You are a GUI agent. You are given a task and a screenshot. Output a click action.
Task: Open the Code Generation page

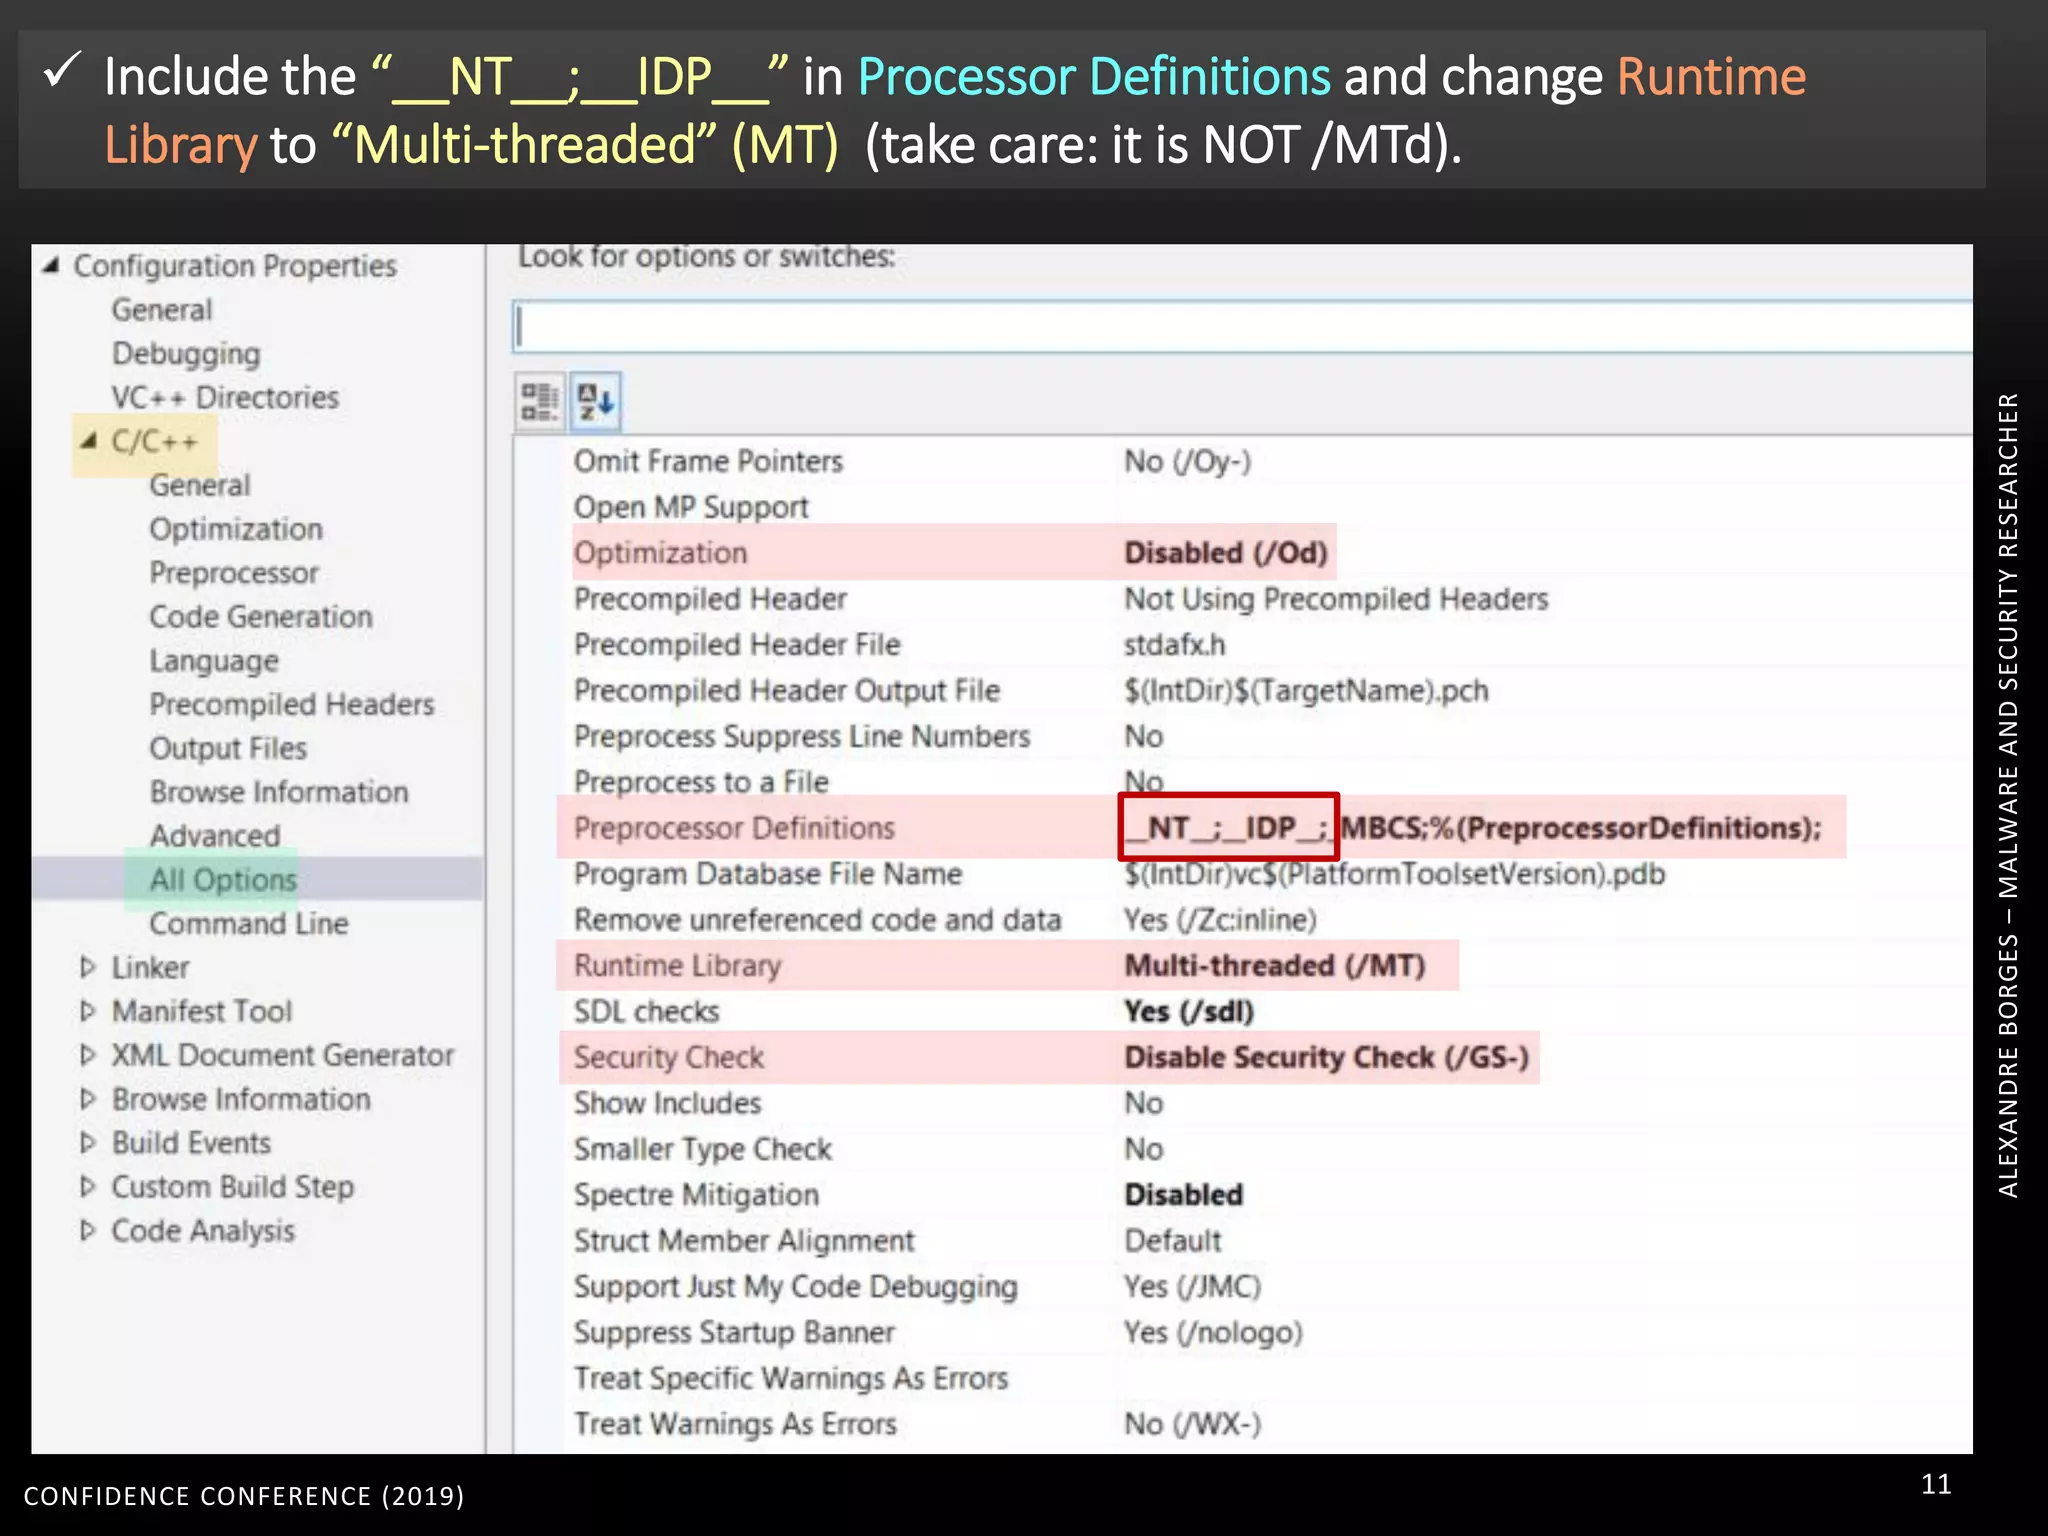tap(261, 617)
